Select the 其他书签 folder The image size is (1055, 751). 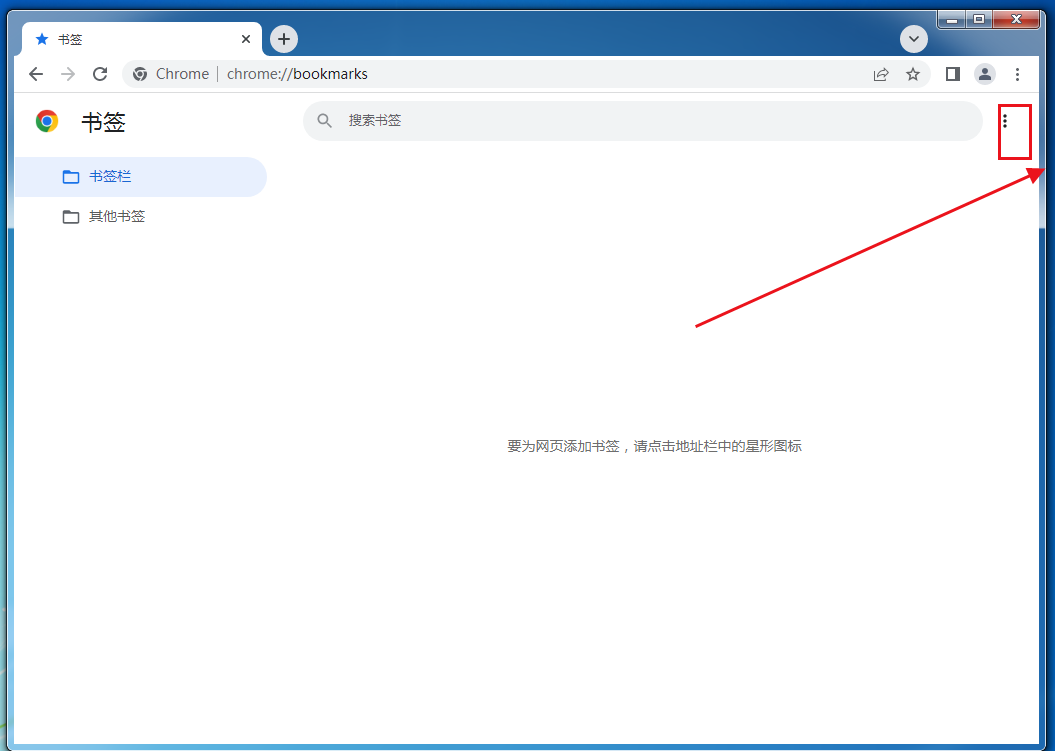point(141,217)
